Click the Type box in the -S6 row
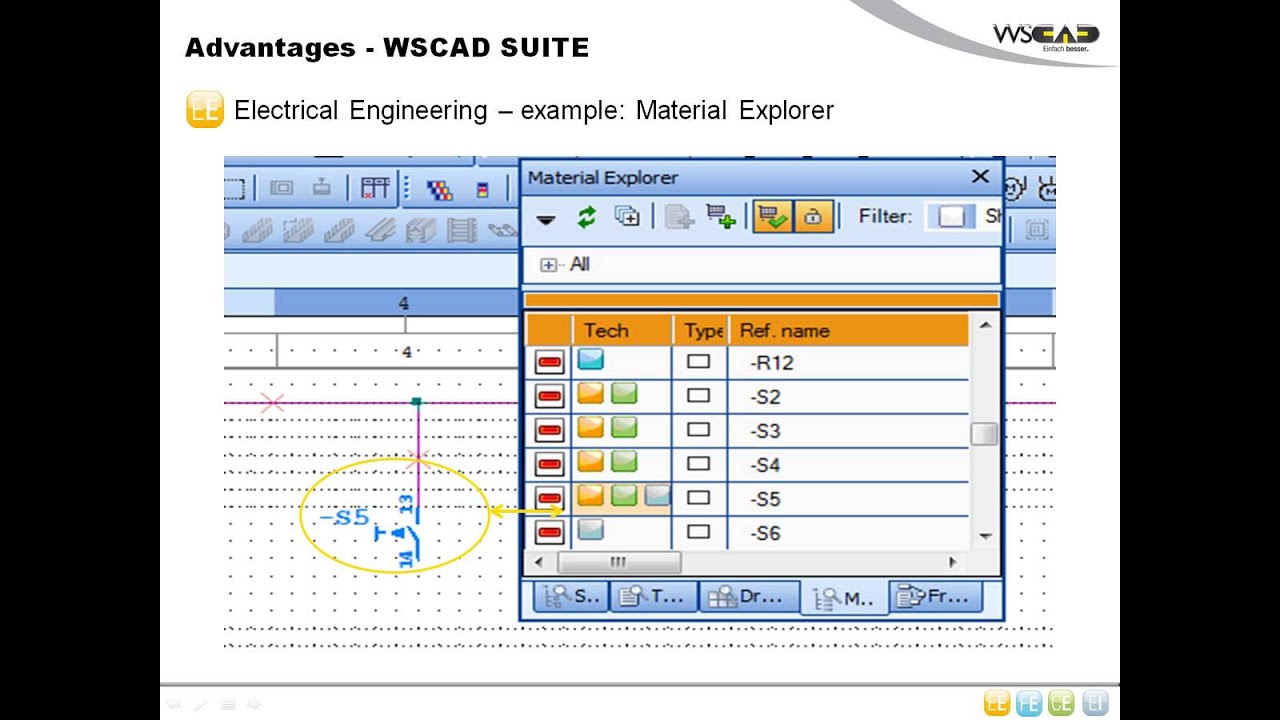 pos(698,532)
